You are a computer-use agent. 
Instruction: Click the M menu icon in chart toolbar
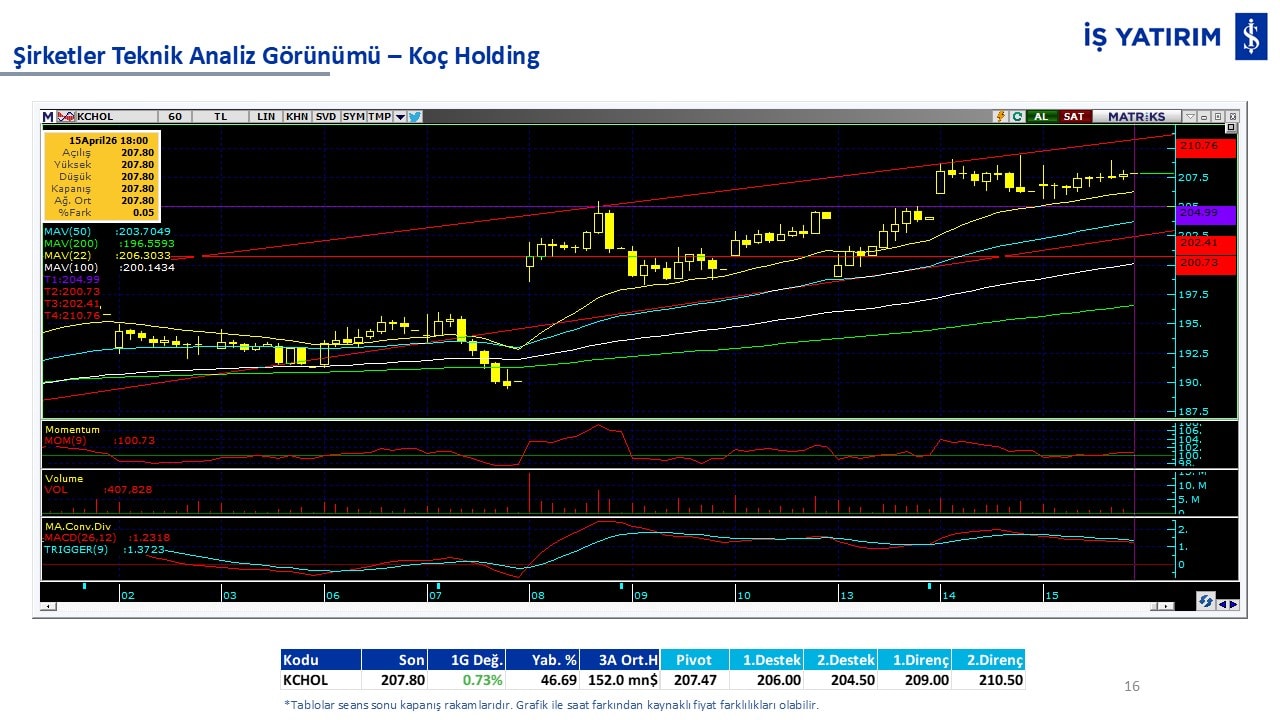pyautogui.click(x=47, y=117)
